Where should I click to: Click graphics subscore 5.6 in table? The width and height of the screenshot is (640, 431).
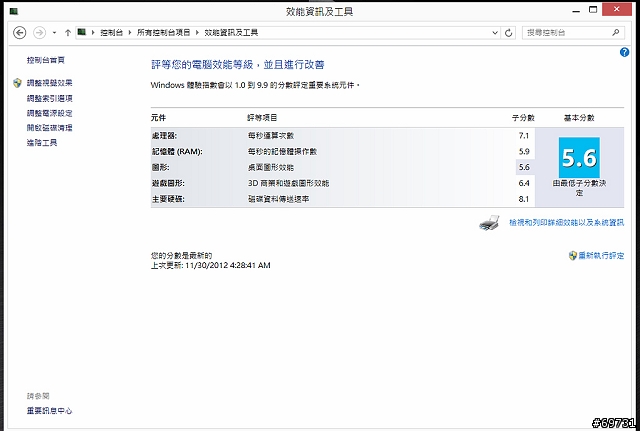click(524, 167)
